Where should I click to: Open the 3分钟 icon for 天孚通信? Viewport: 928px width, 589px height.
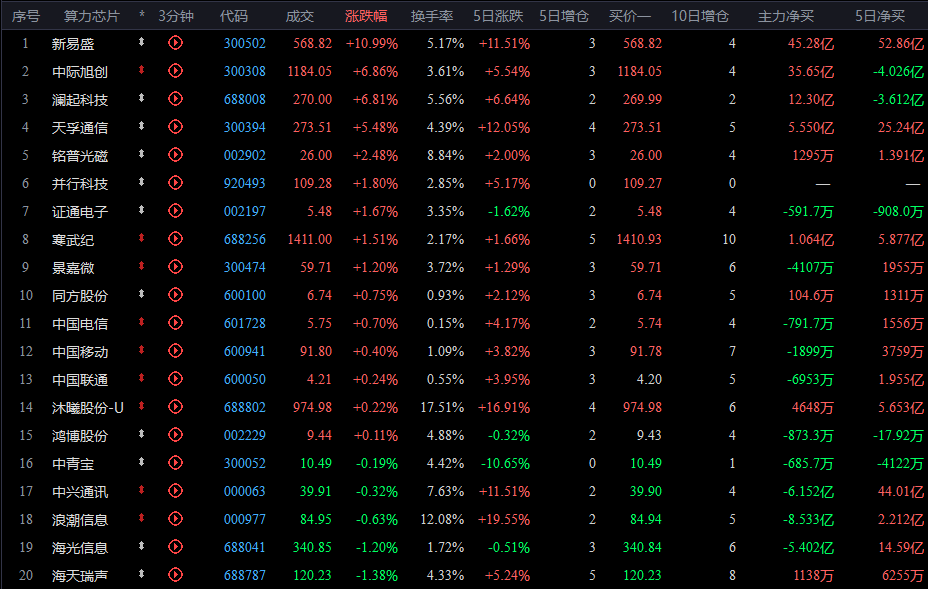[x=175, y=127]
